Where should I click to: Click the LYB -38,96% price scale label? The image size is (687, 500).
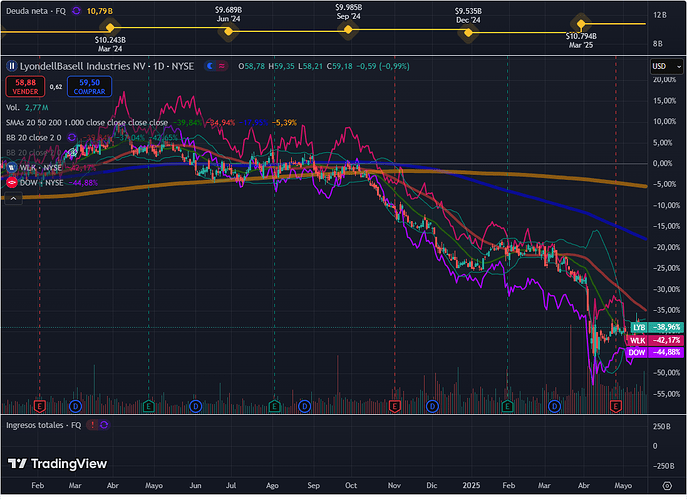(x=657, y=327)
